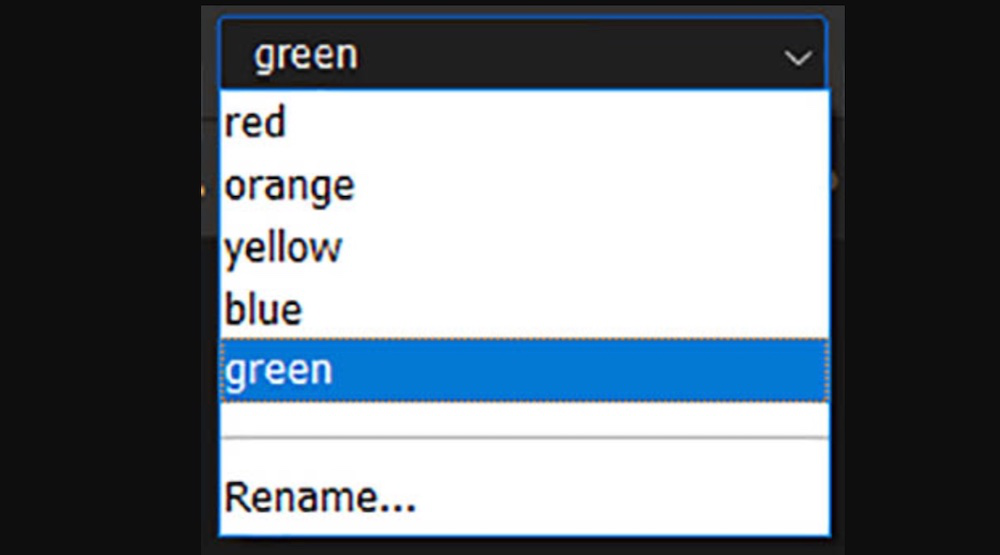Open the Rename... option
This screenshot has width=1000, height=555.
320,497
